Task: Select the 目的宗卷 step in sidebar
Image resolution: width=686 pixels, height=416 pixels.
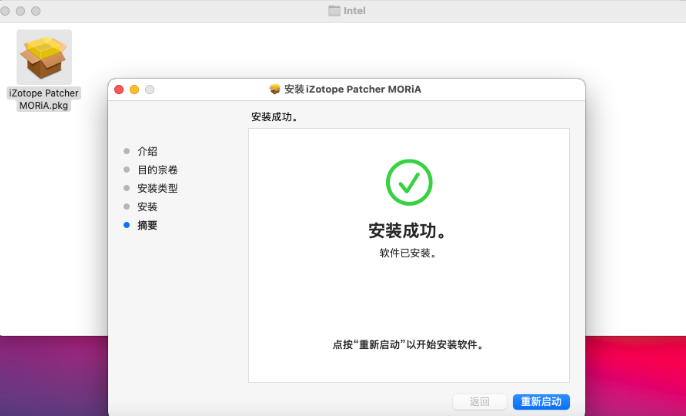Action: [158, 170]
